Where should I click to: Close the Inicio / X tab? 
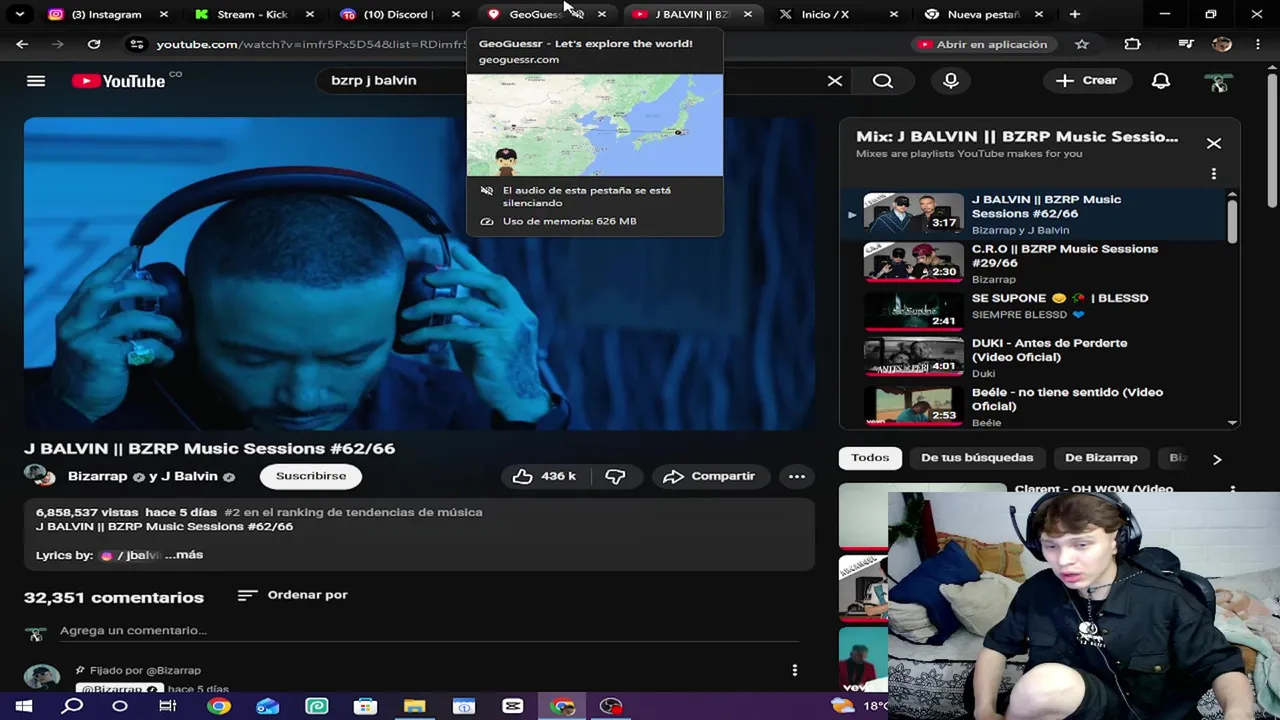pos(893,14)
